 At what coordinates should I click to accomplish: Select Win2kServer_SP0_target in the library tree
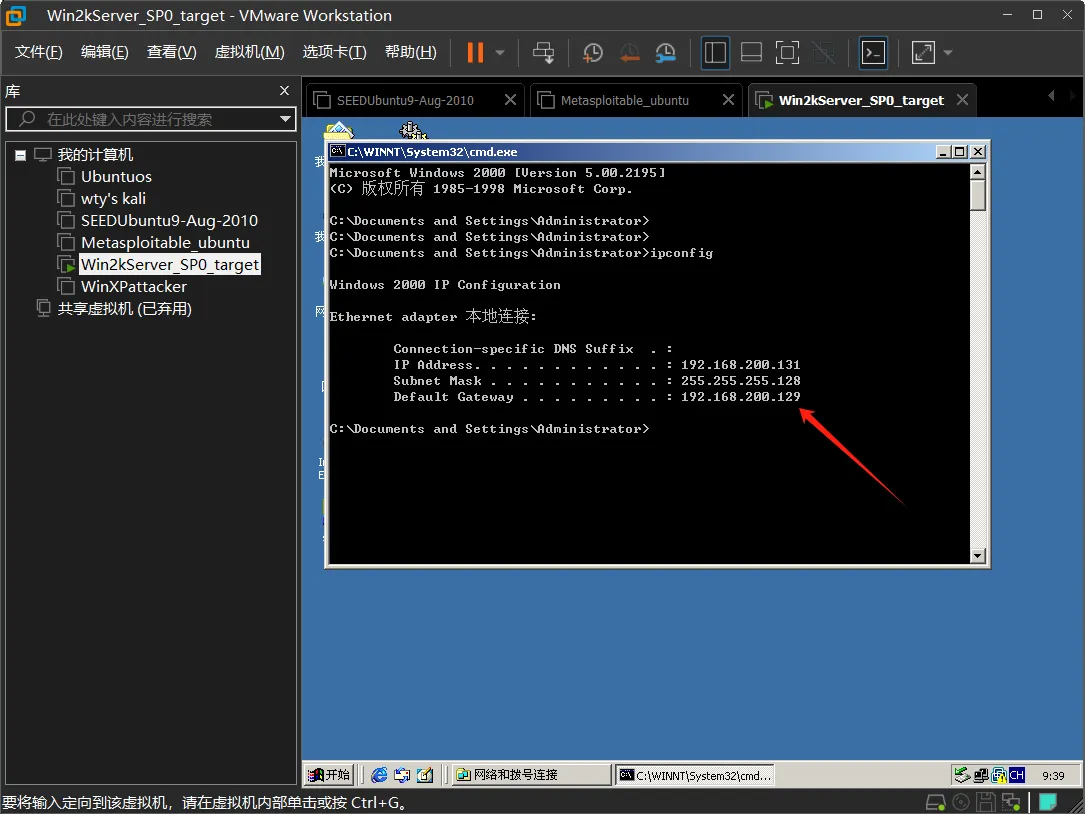170,264
